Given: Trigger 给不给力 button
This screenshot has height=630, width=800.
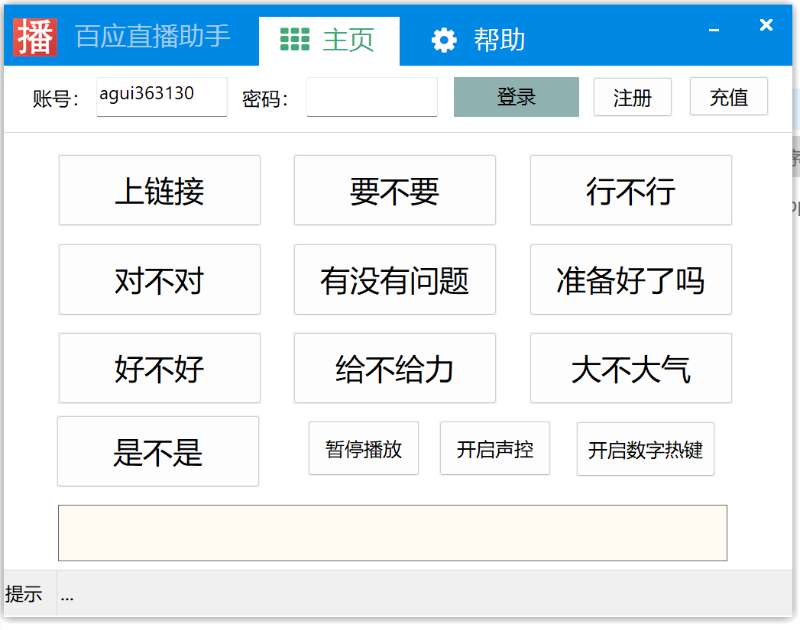Looking at the screenshot, I should click(x=395, y=369).
